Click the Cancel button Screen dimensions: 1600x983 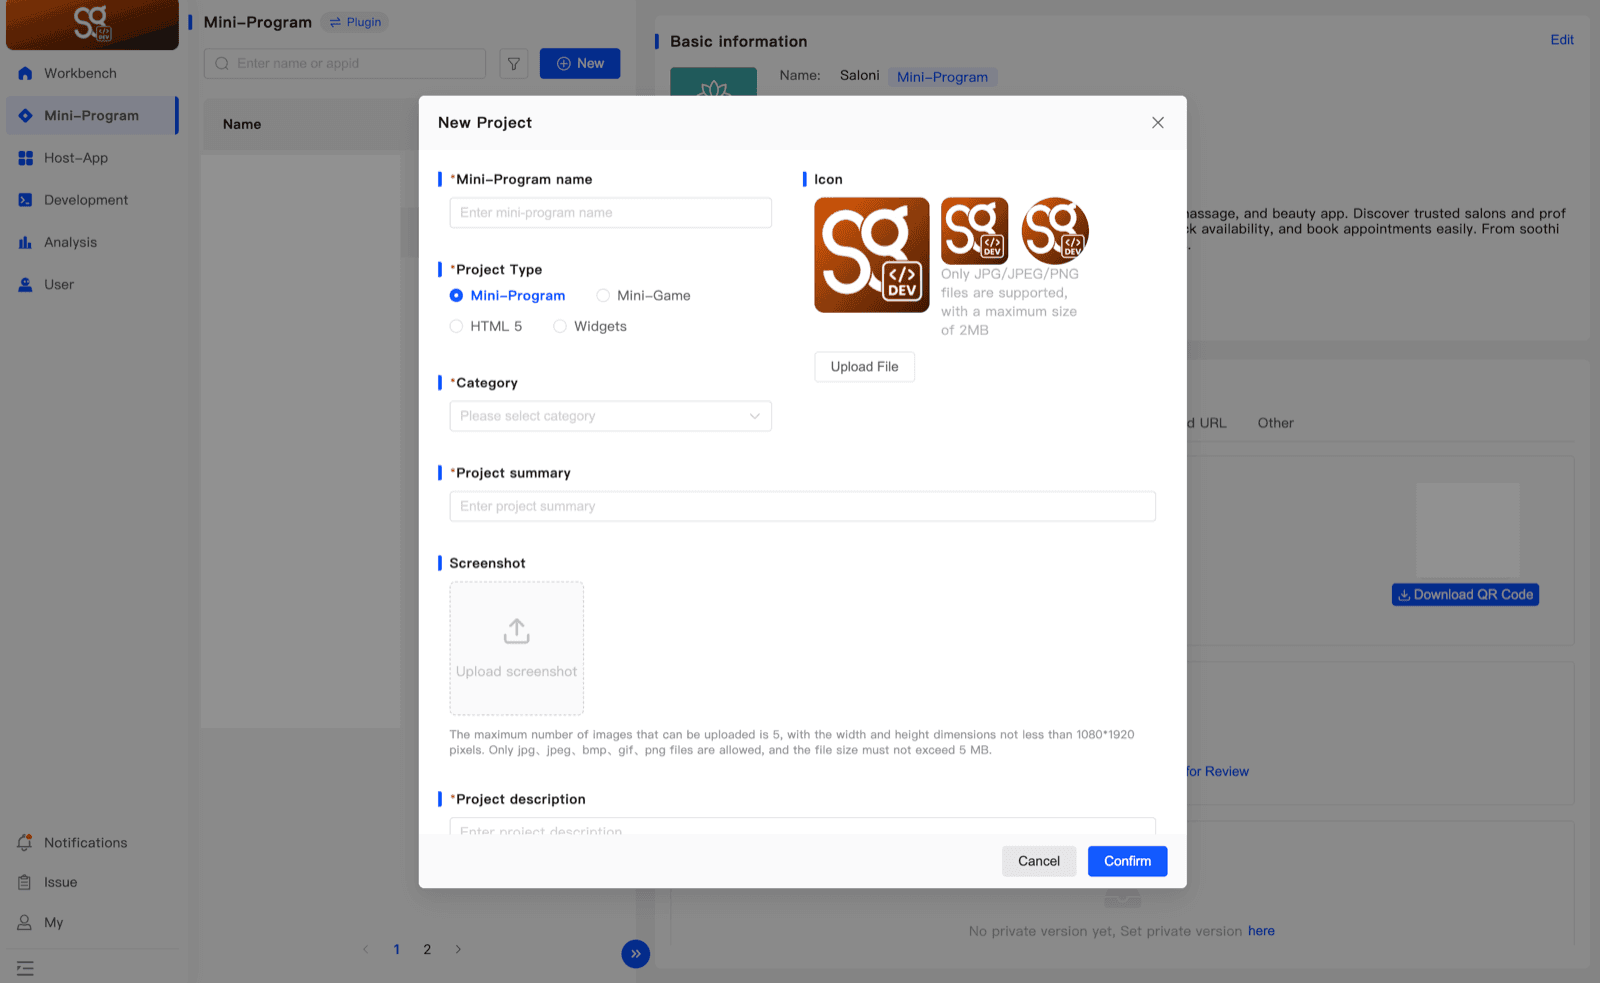(x=1039, y=861)
